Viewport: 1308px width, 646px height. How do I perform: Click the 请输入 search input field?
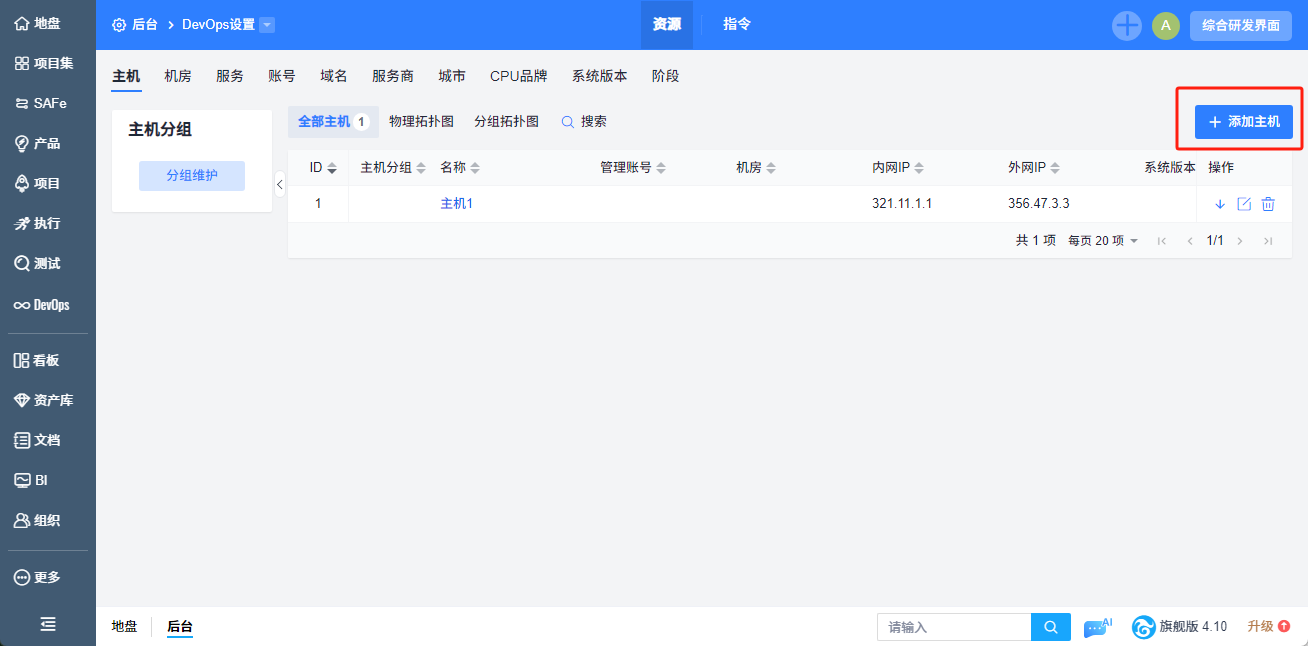click(953, 627)
